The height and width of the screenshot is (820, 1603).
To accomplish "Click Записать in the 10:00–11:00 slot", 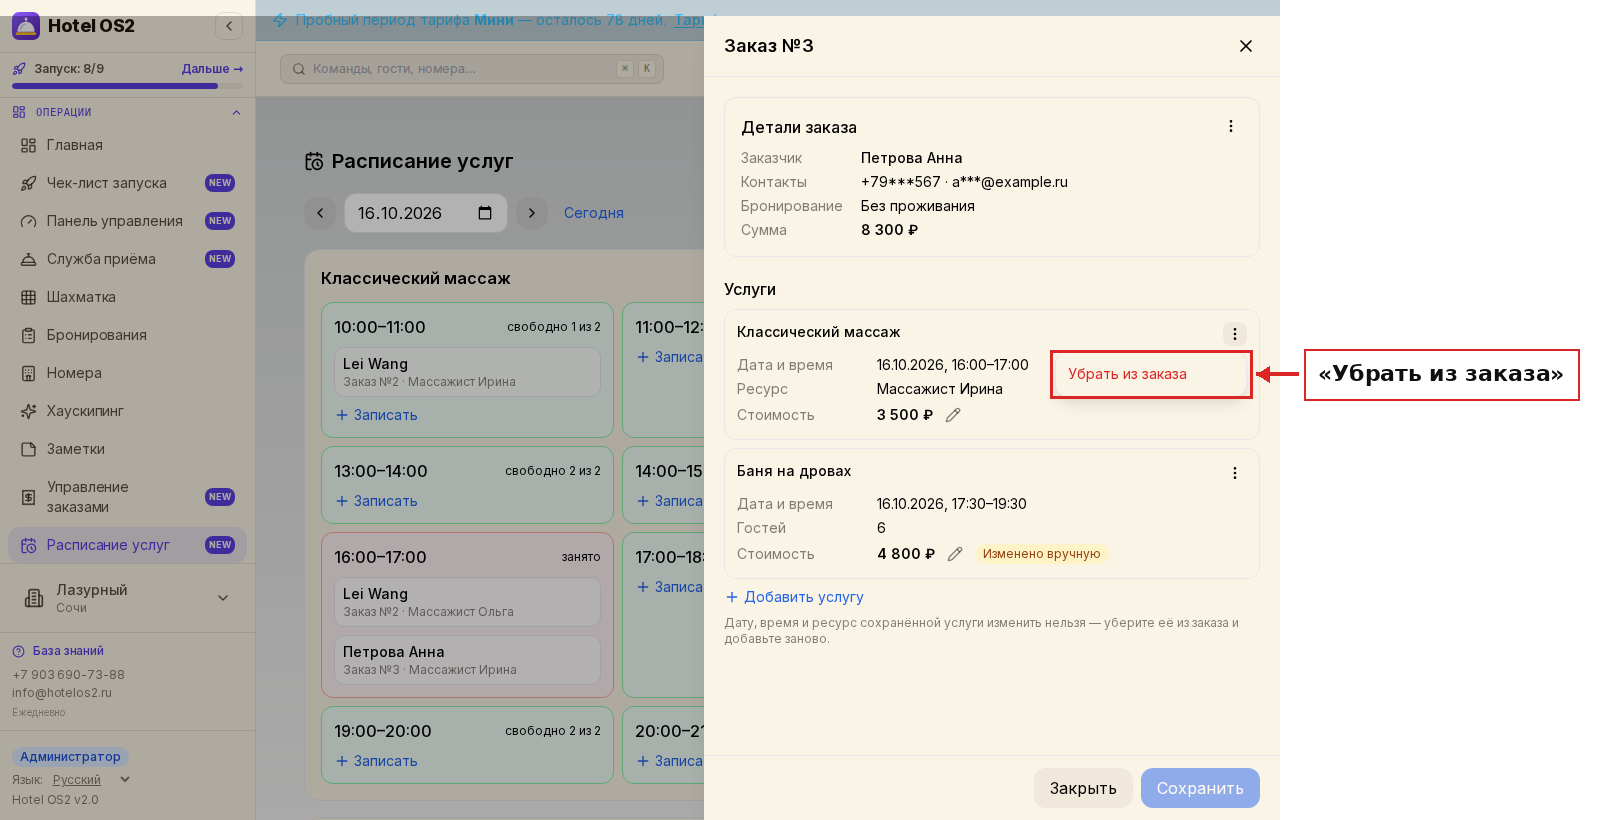I will click(x=377, y=415).
